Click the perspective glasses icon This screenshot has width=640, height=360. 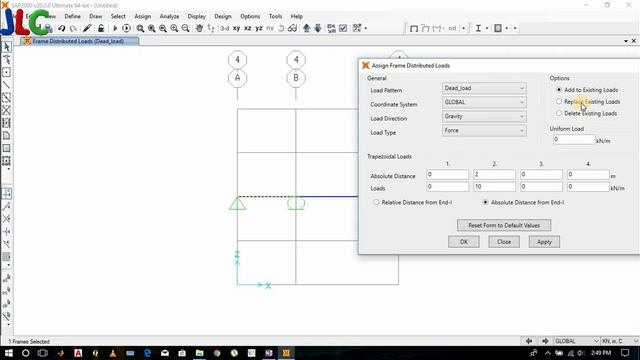coord(292,28)
